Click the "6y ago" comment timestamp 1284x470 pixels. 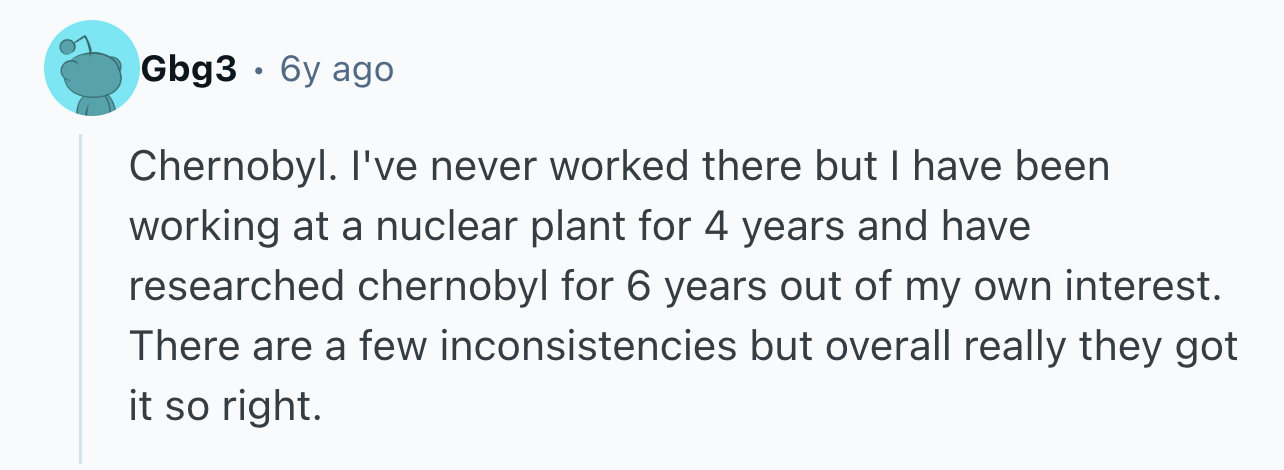coord(337,70)
